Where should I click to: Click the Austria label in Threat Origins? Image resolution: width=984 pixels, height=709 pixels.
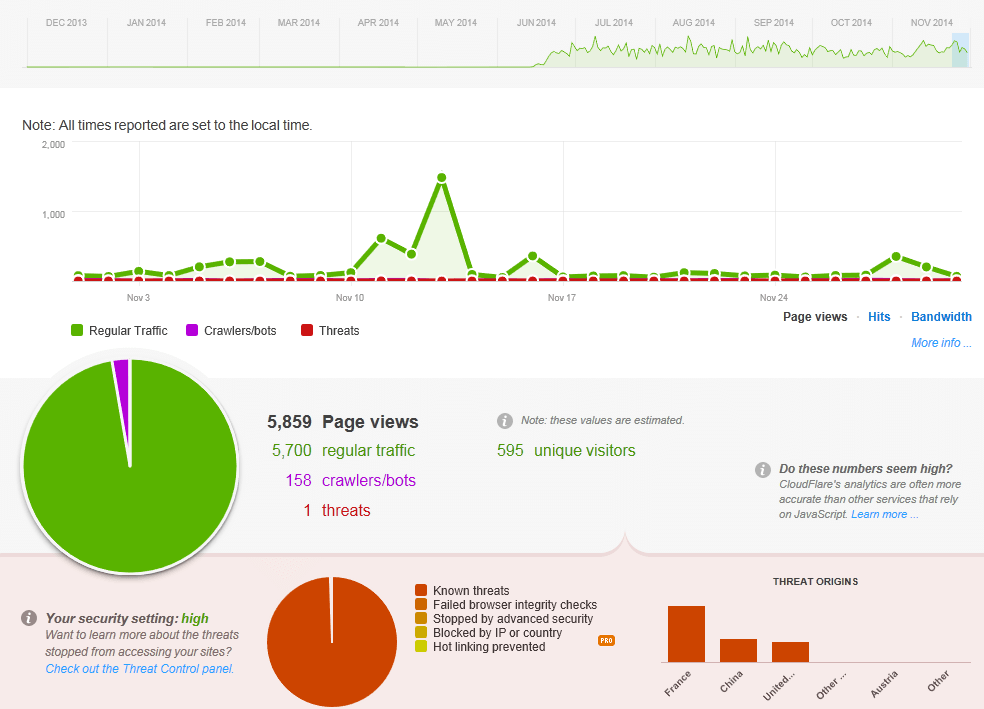click(884, 684)
